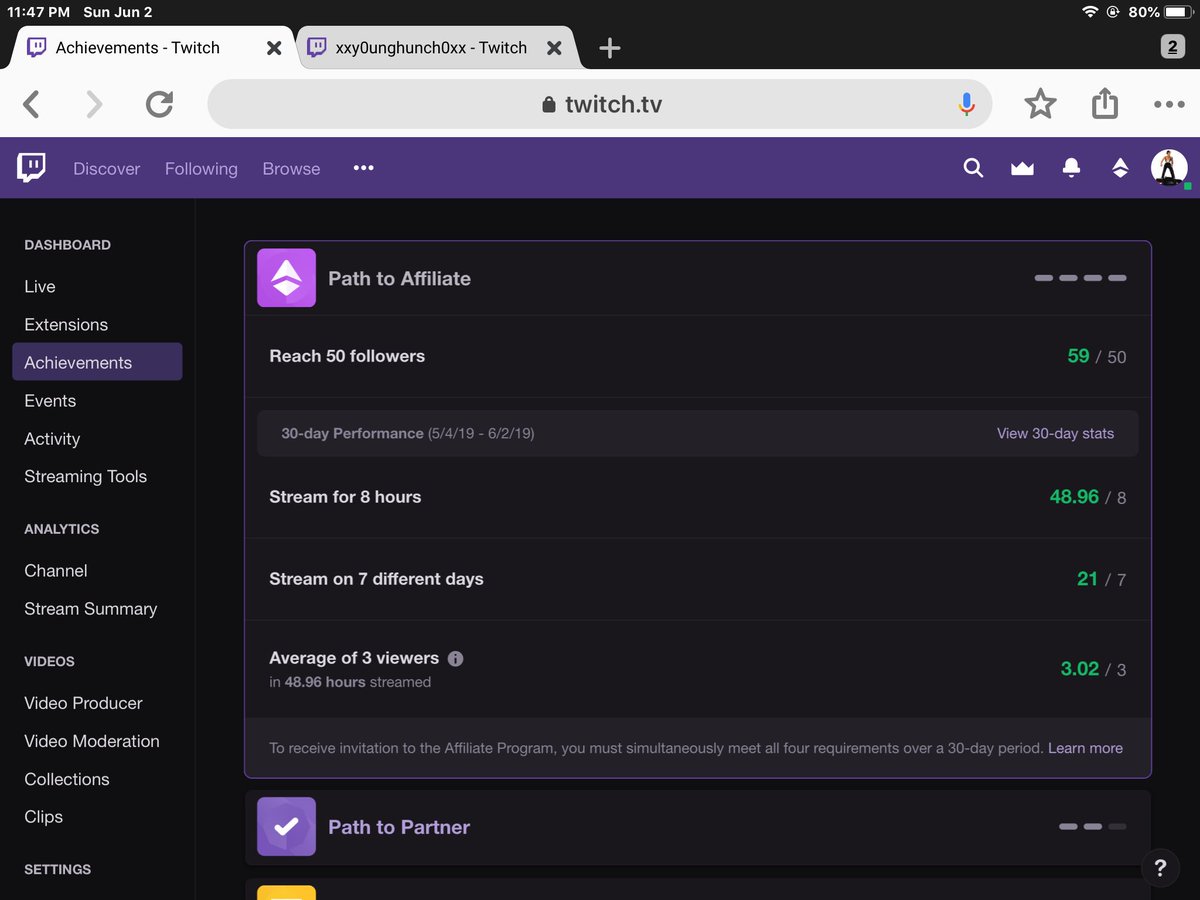Close the Achievements - Twitch tab
The width and height of the screenshot is (1200, 900).
coord(273,48)
